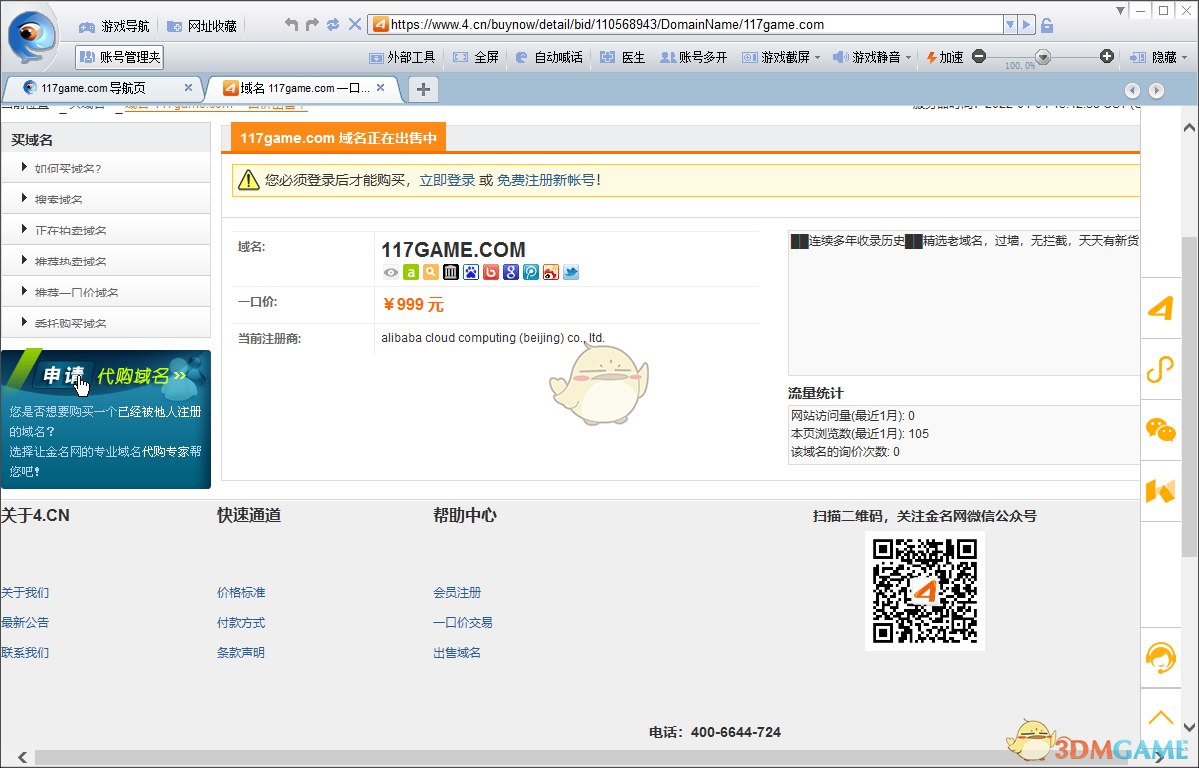Screen dimensions: 1199x768
Task: Expand the 如何买域名? sidebar item
Action: (x=68, y=168)
